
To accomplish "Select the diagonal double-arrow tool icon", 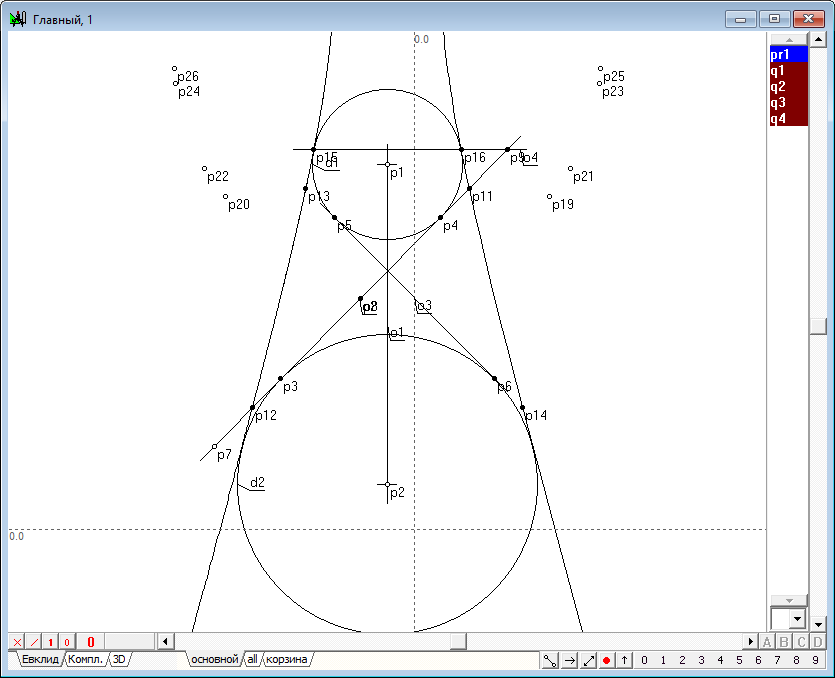I will pos(588,660).
